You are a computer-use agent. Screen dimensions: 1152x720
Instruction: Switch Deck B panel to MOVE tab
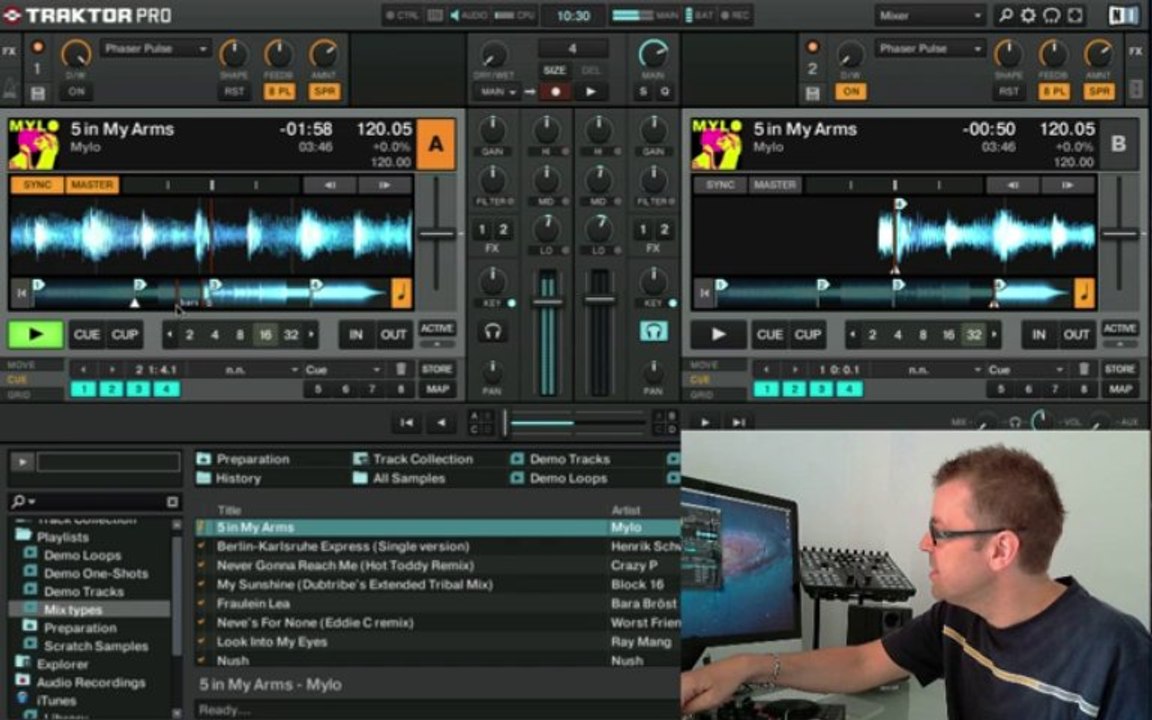coord(705,364)
